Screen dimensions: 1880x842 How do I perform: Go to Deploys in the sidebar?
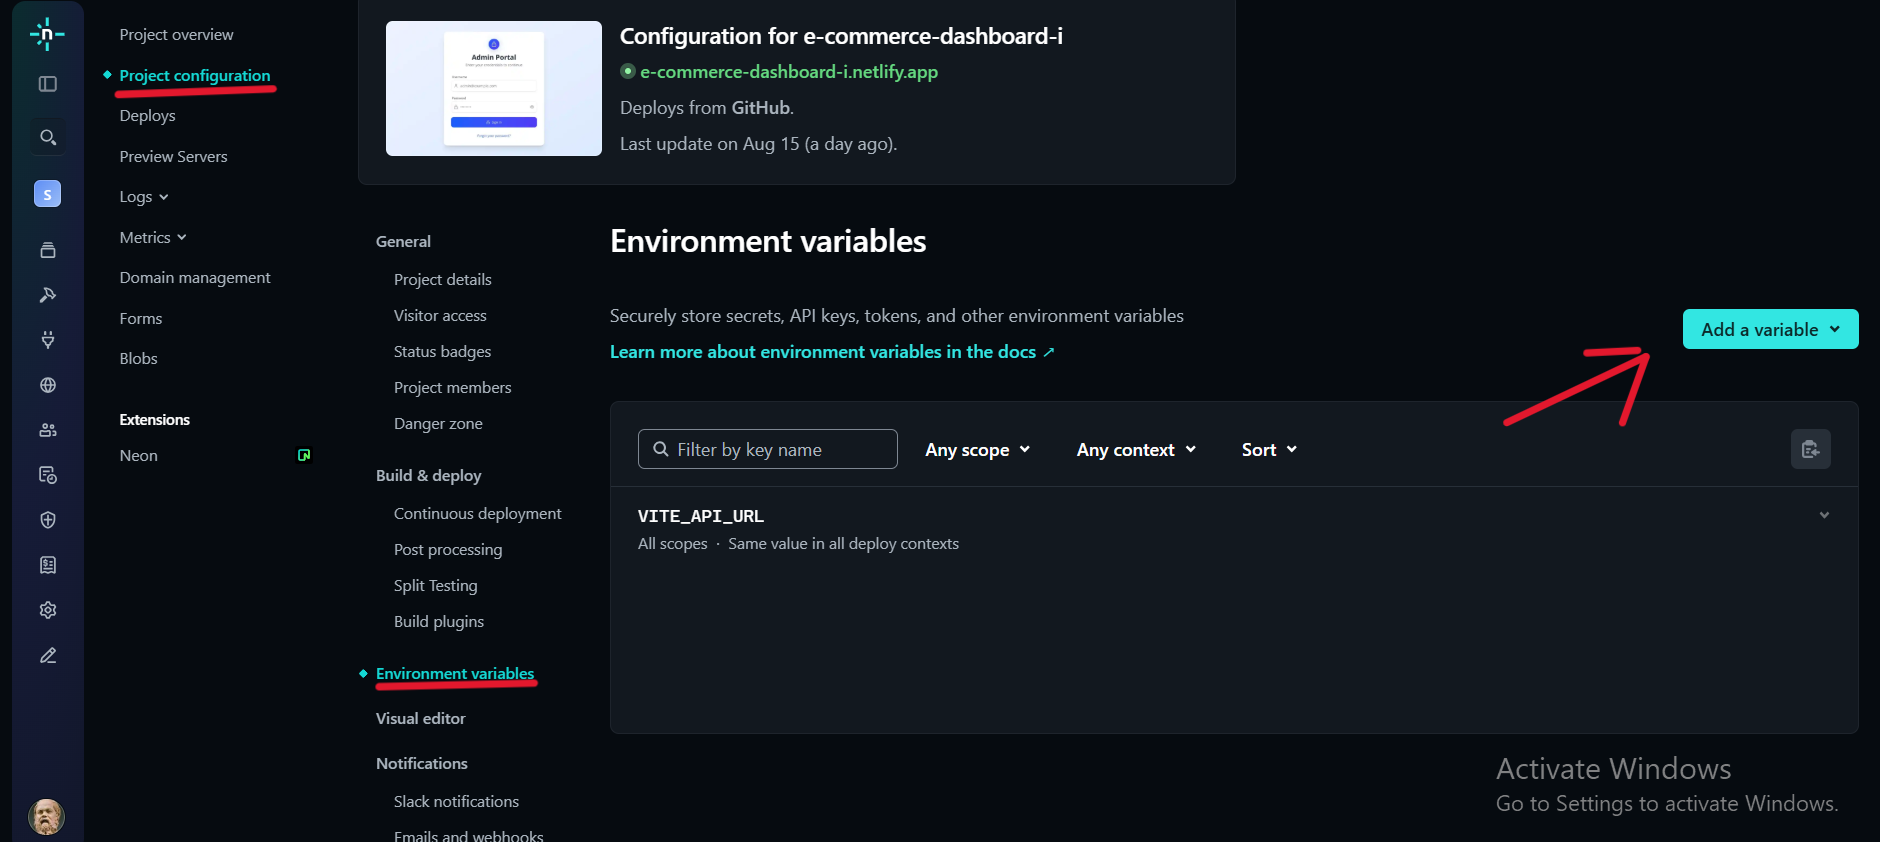(x=147, y=116)
